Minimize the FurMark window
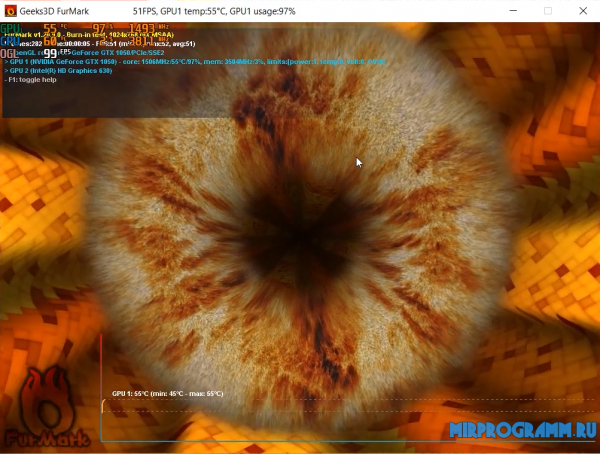 pyautogui.click(x=513, y=11)
